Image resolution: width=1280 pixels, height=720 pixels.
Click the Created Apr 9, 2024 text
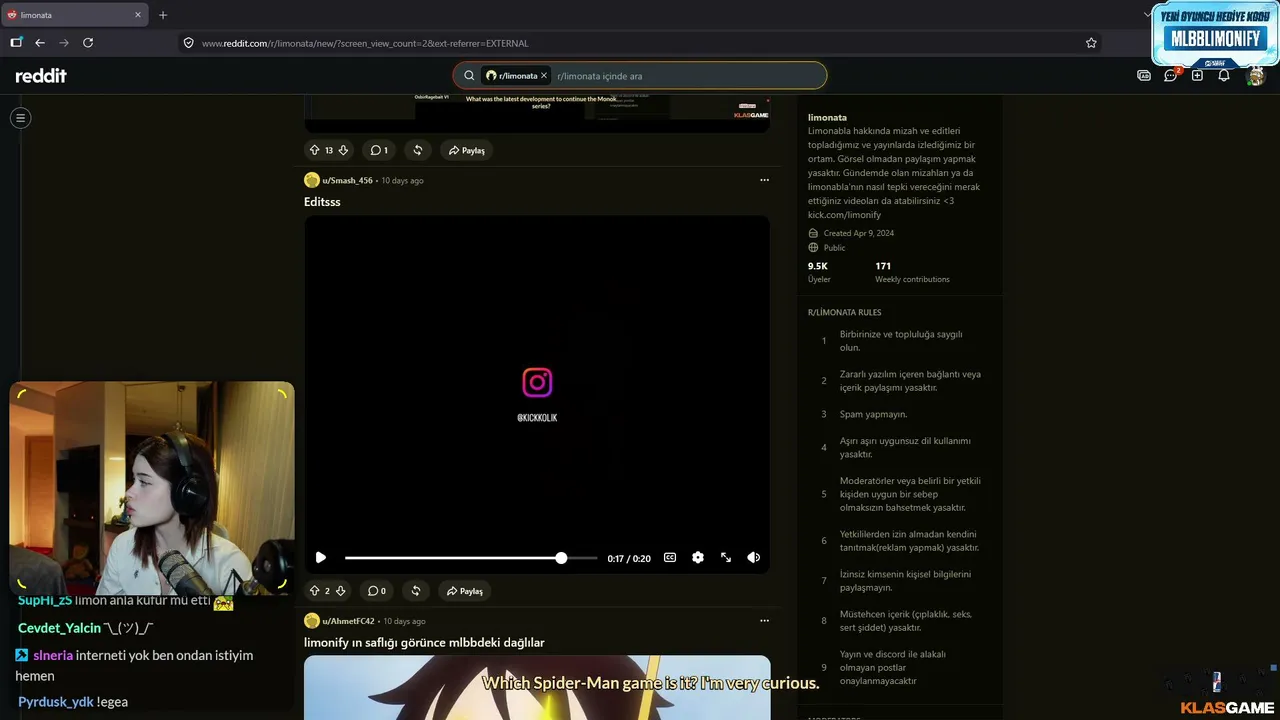click(859, 233)
